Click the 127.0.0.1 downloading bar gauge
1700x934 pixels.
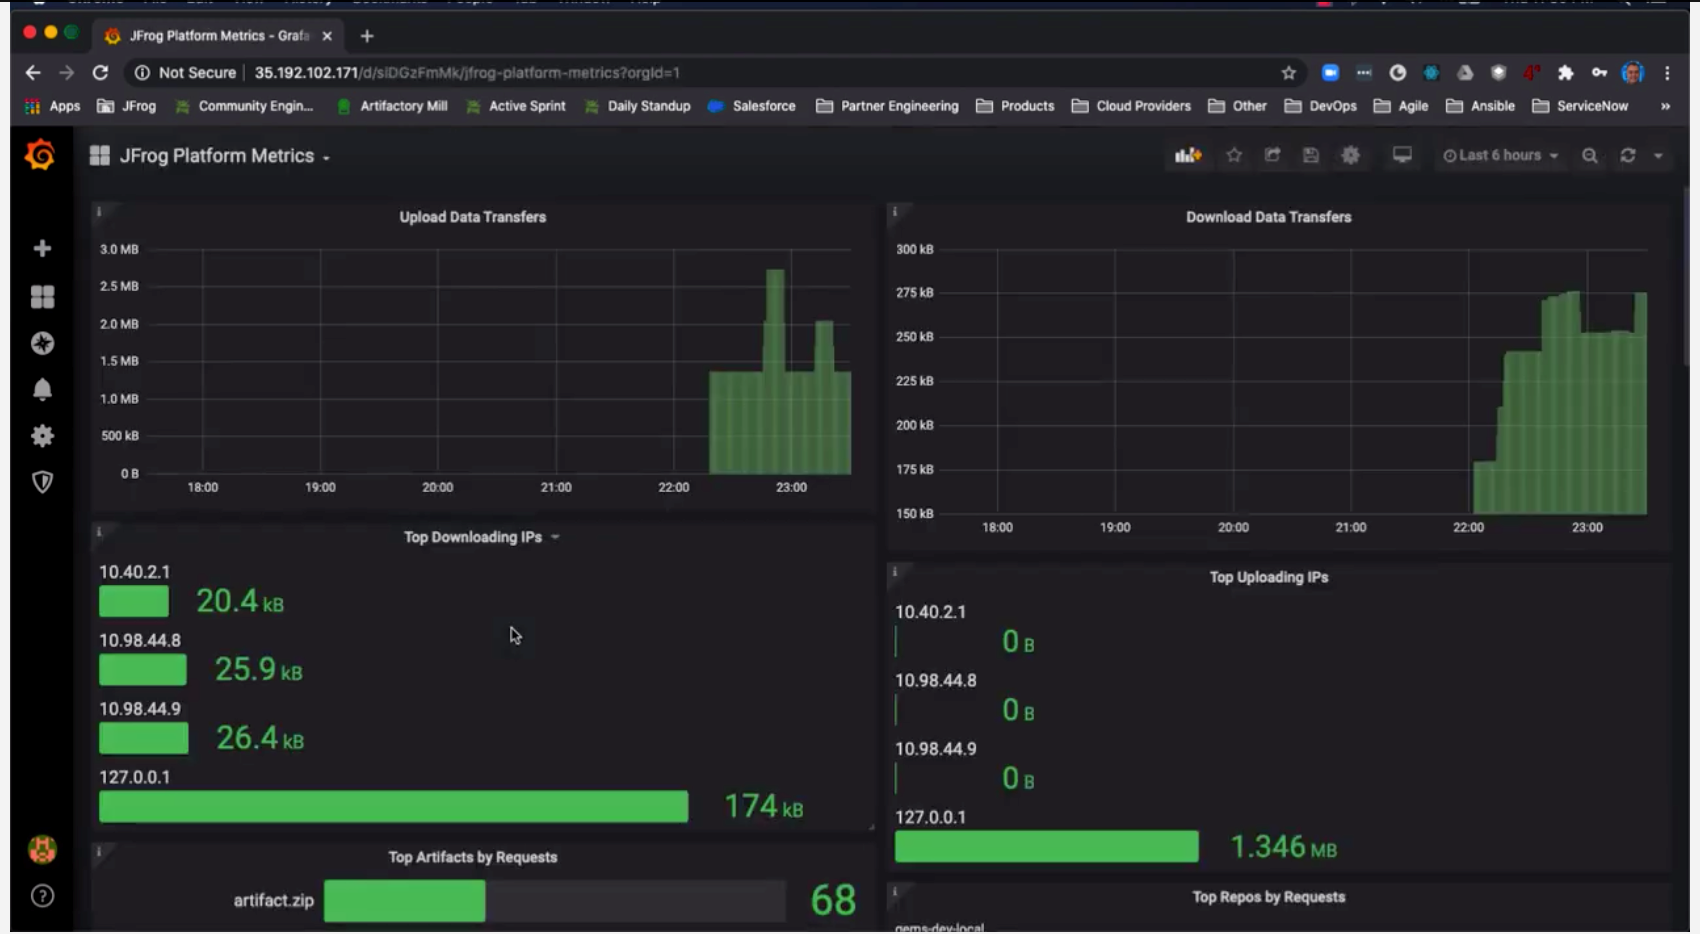point(393,806)
